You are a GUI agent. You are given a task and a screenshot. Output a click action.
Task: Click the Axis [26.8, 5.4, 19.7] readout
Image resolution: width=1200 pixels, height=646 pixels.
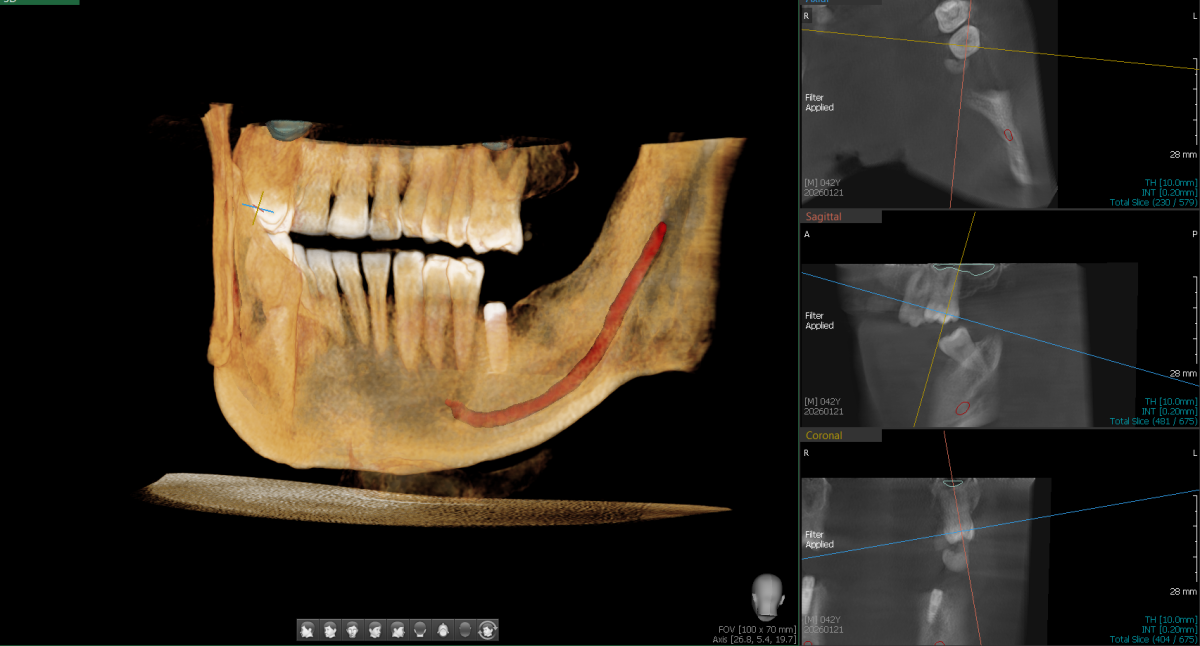pyautogui.click(x=754, y=639)
